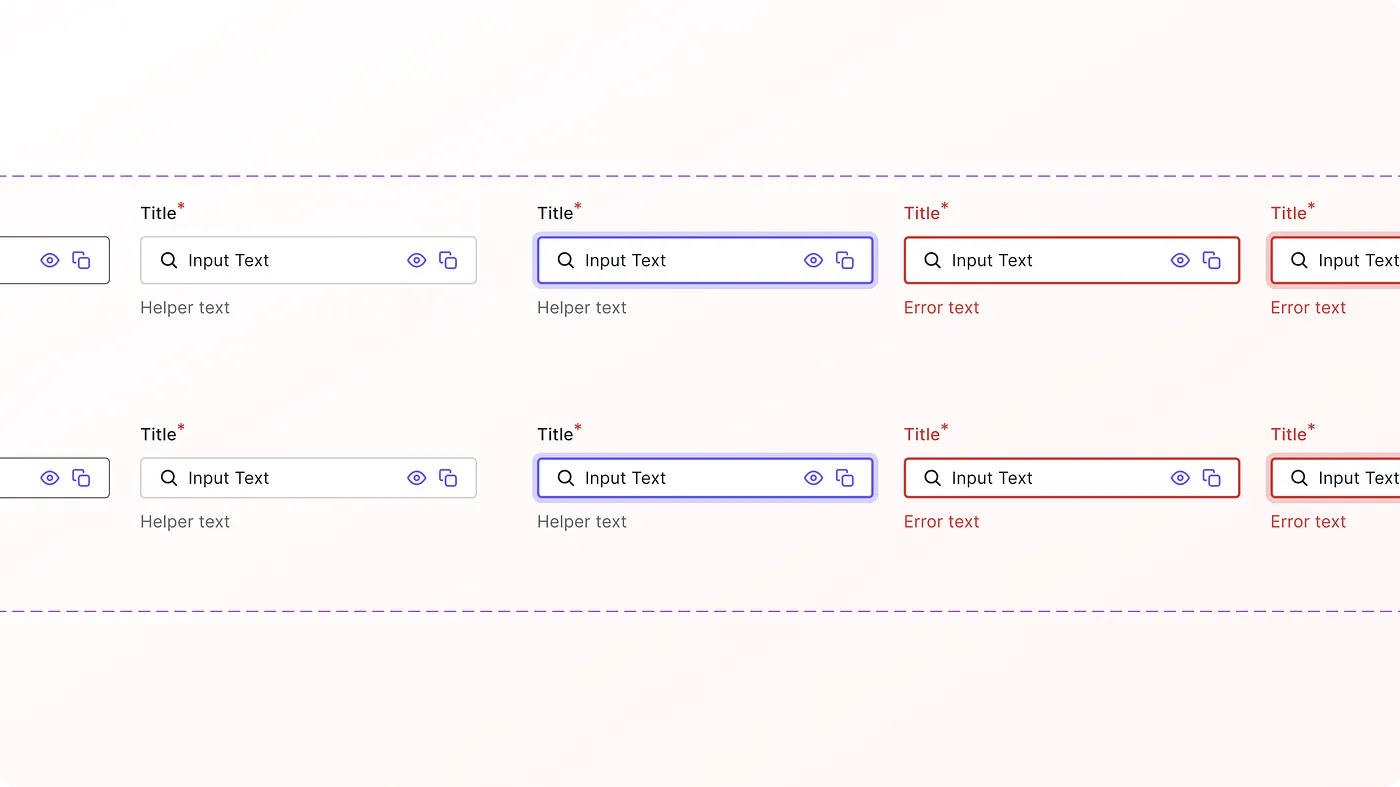Click search icon in bottom-row blue focused field
The image size is (1400, 787).
[x=566, y=478]
